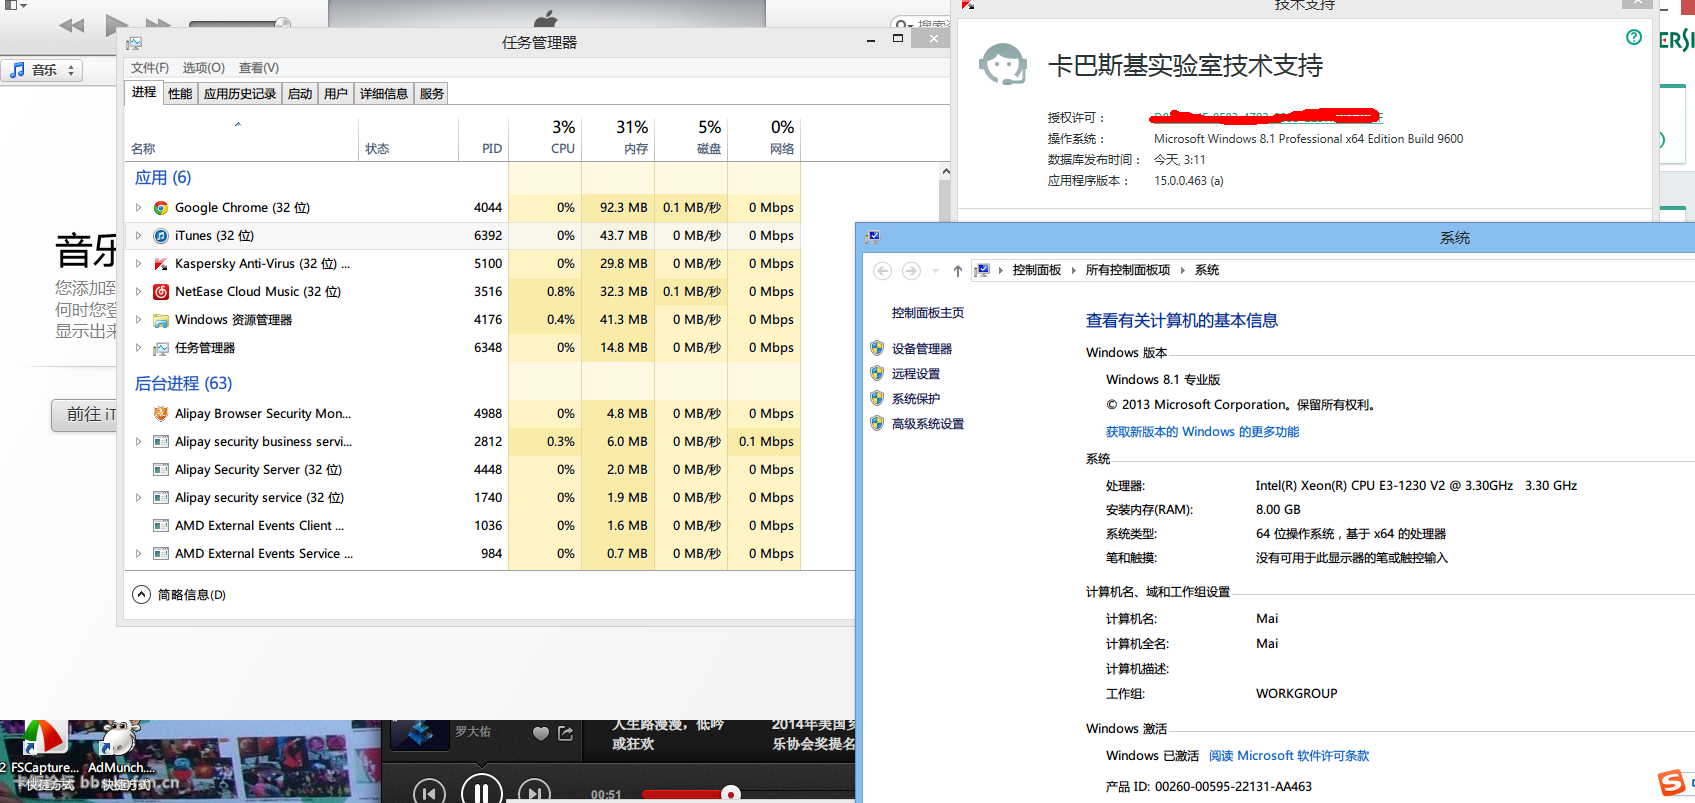Screen dimensions: 1695x803
Task: Click the iTunes rewind button
Action: point(71,25)
